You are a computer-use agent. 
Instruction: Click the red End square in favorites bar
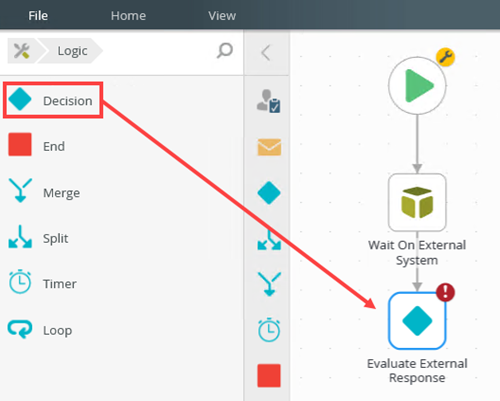click(269, 376)
